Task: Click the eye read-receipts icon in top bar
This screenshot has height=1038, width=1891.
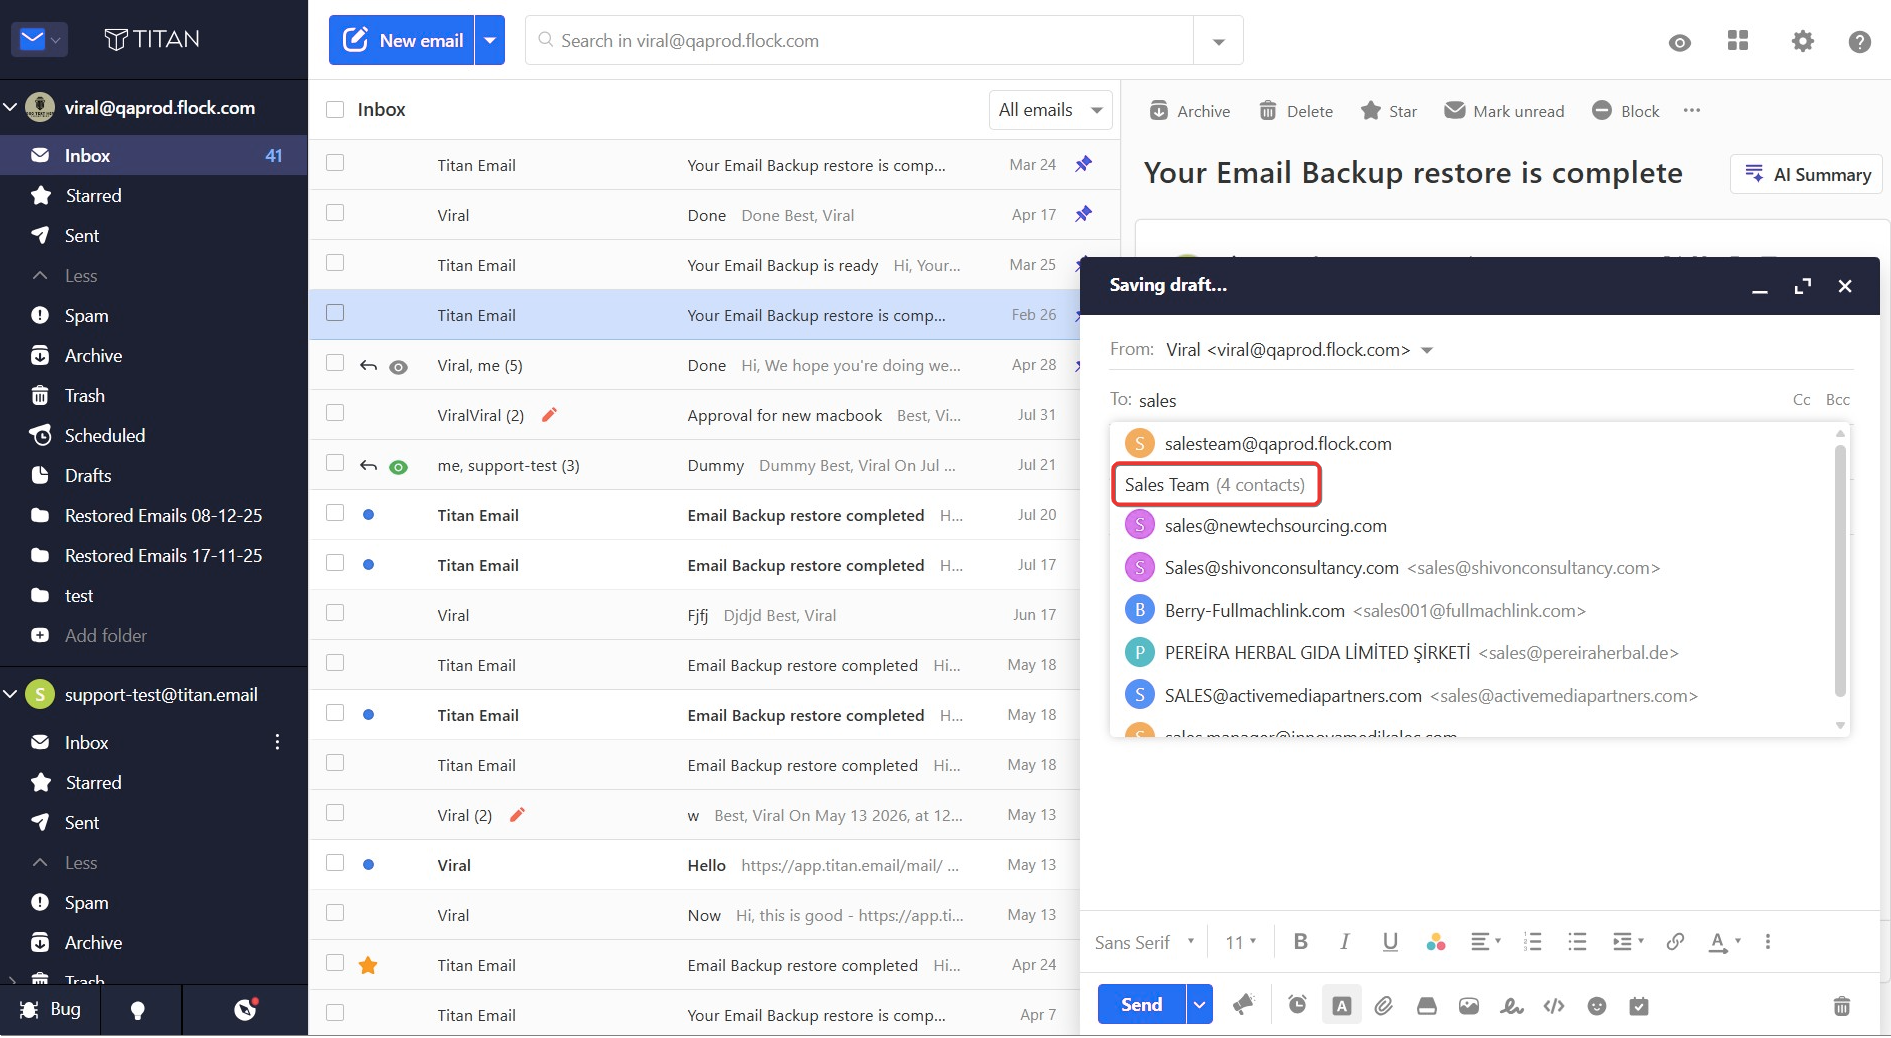Action: pyautogui.click(x=1680, y=42)
